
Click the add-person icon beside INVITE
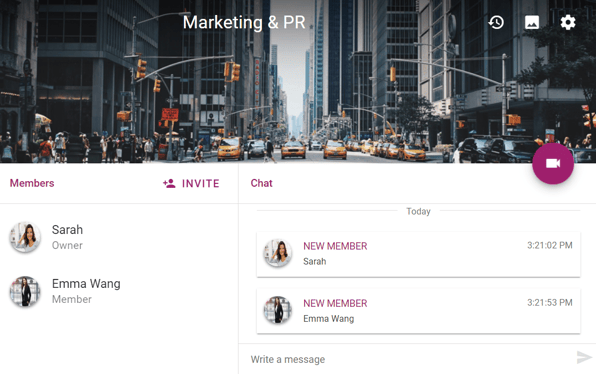[169, 184]
